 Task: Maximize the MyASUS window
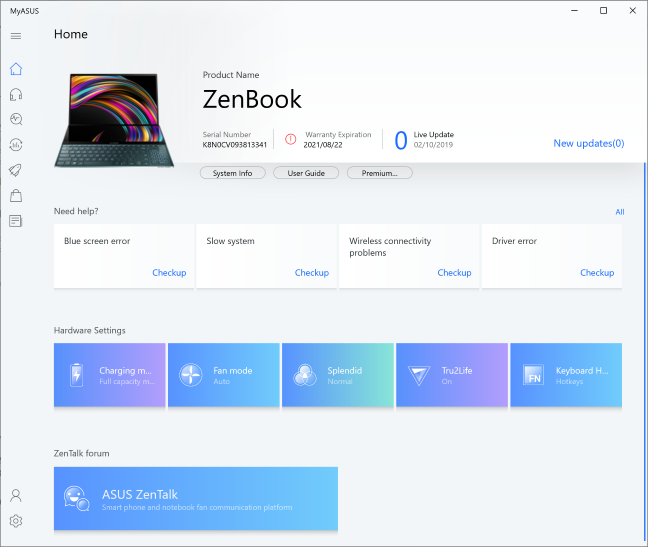(603, 11)
